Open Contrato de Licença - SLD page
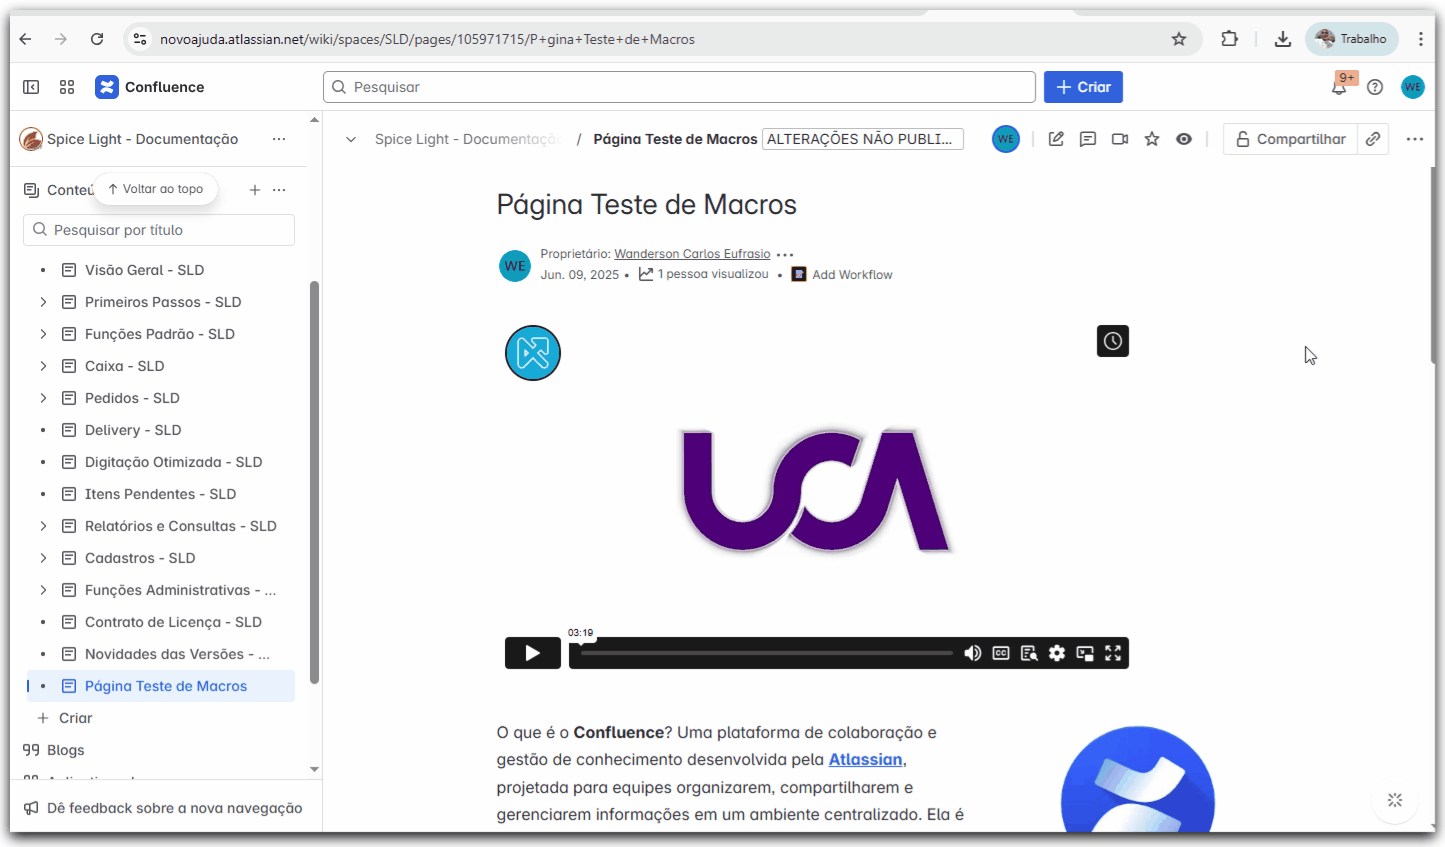Viewport: 1445px width, 847px height. [173, 622]
